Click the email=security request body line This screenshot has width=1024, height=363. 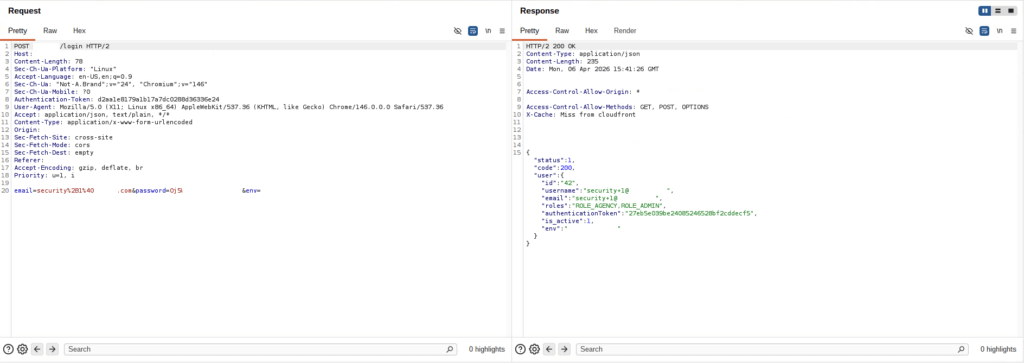(x=137, y=191)
